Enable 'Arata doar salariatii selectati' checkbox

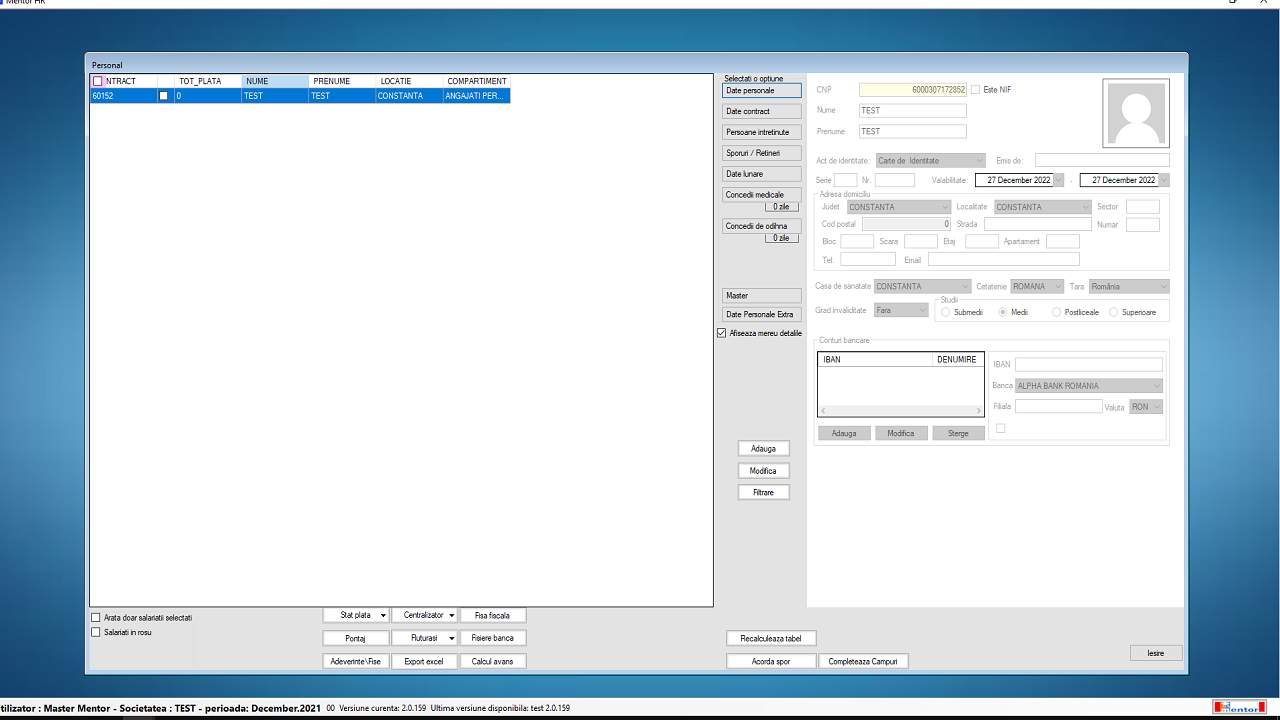pos(96,618)
